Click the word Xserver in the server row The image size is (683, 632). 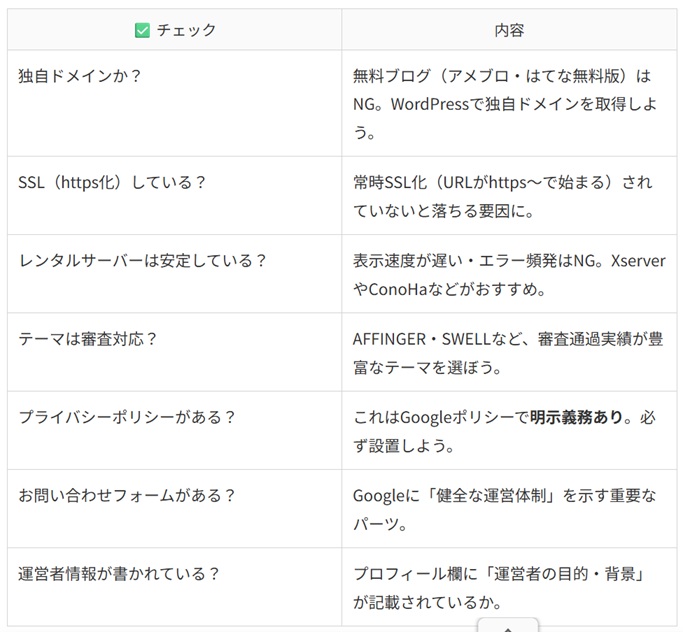point(637,260)
